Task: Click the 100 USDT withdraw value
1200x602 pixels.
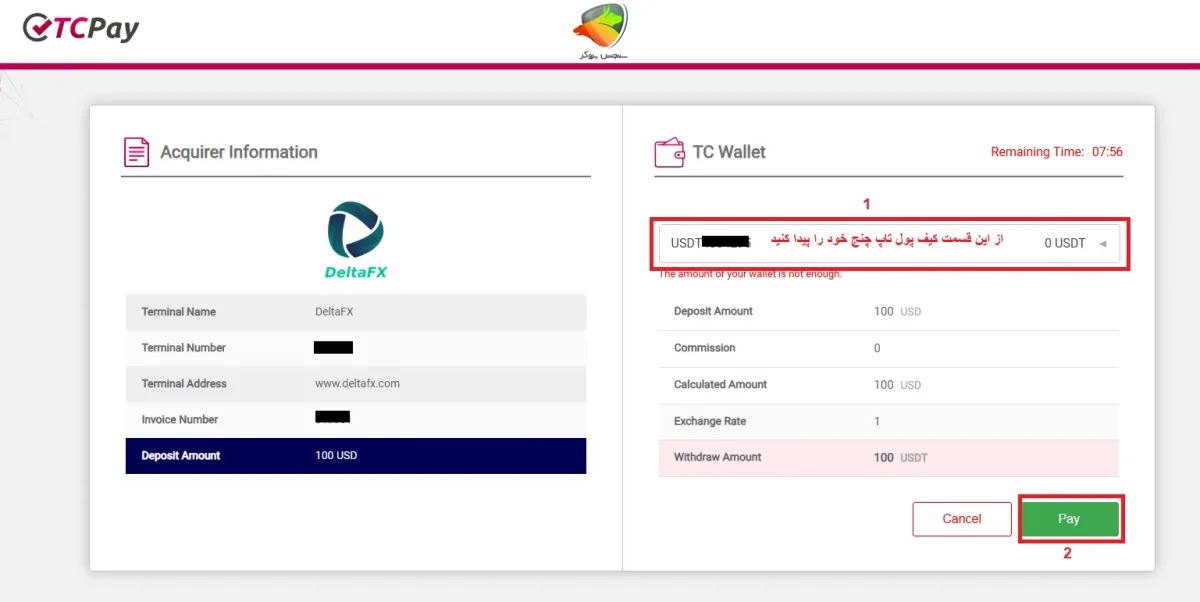Action: coord(900,457)
